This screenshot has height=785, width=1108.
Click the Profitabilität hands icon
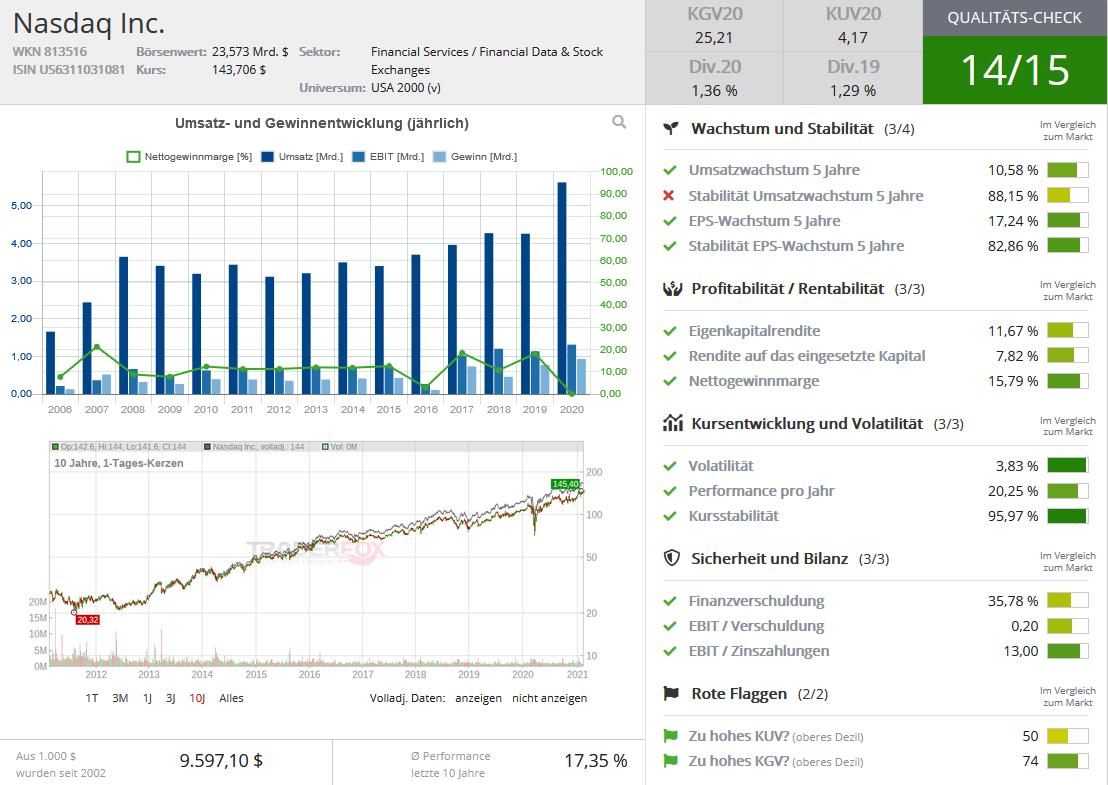pyautogui.click(x=672, y=288)
